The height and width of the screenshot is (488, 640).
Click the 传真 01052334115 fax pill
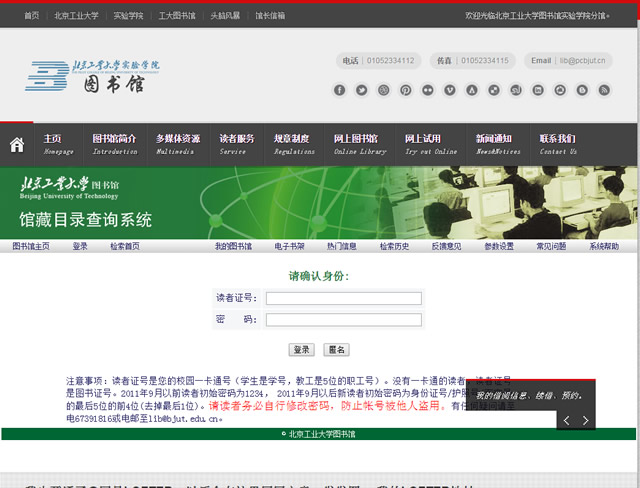point(473,61)
